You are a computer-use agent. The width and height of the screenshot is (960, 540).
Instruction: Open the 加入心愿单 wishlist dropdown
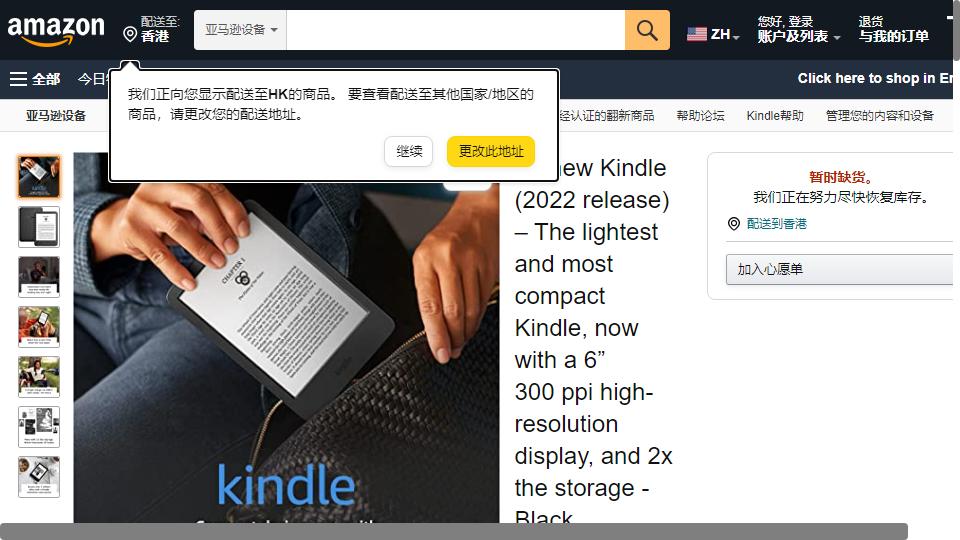[839, 269]
